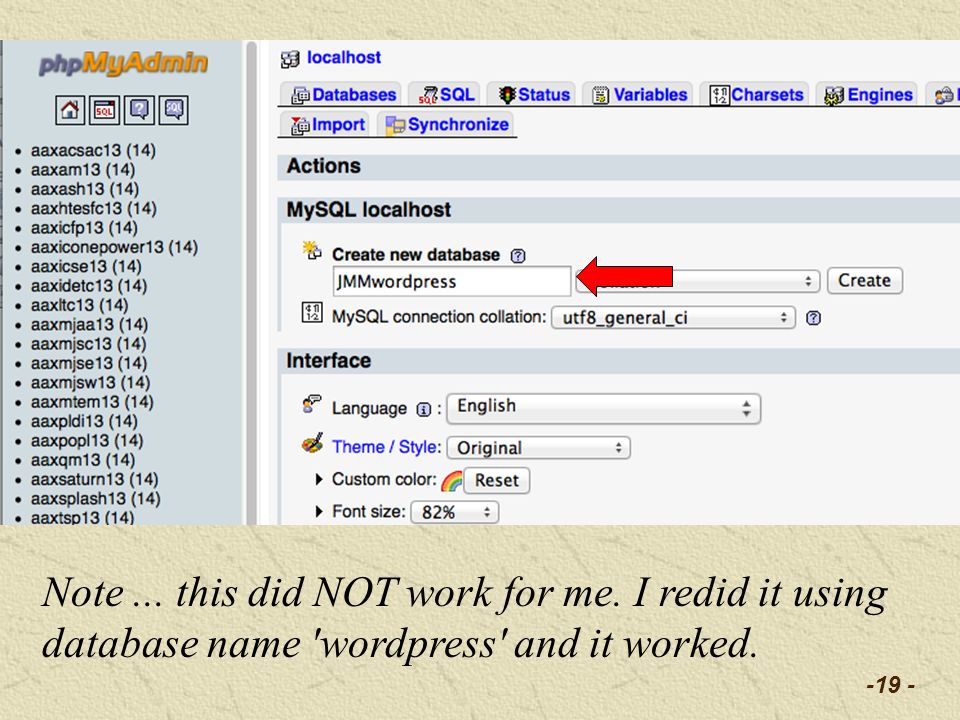
Task: Open the MySQL connection collation dropdown
Action: point(673,318)
